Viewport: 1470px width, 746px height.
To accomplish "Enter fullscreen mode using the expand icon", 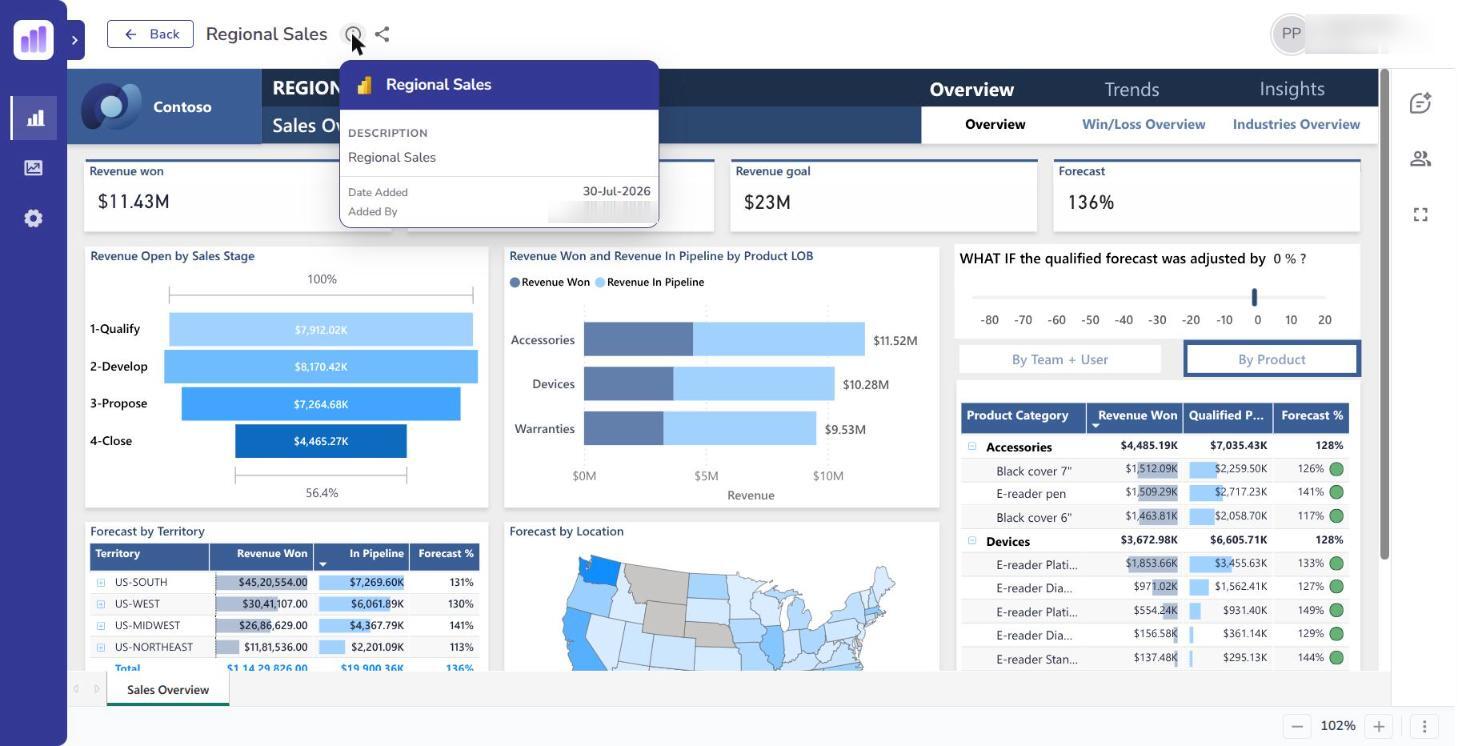I will [1420, 214].
